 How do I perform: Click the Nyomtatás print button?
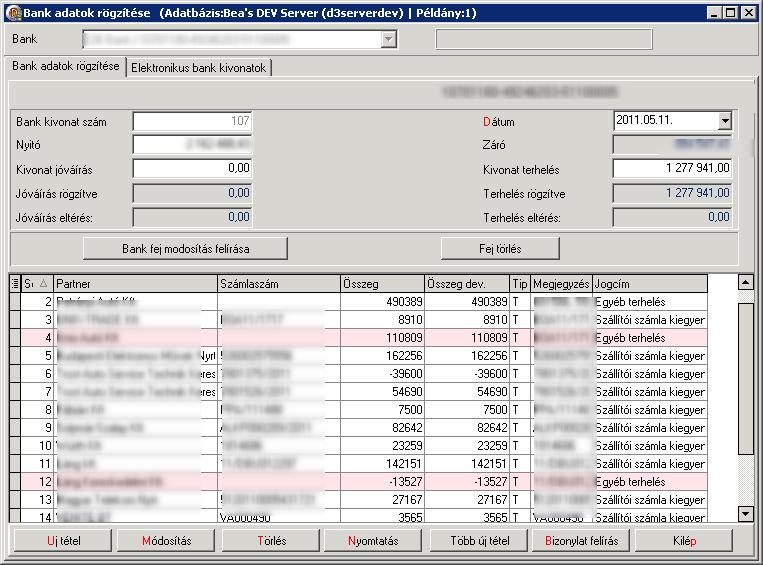click(x=373, y=541)
